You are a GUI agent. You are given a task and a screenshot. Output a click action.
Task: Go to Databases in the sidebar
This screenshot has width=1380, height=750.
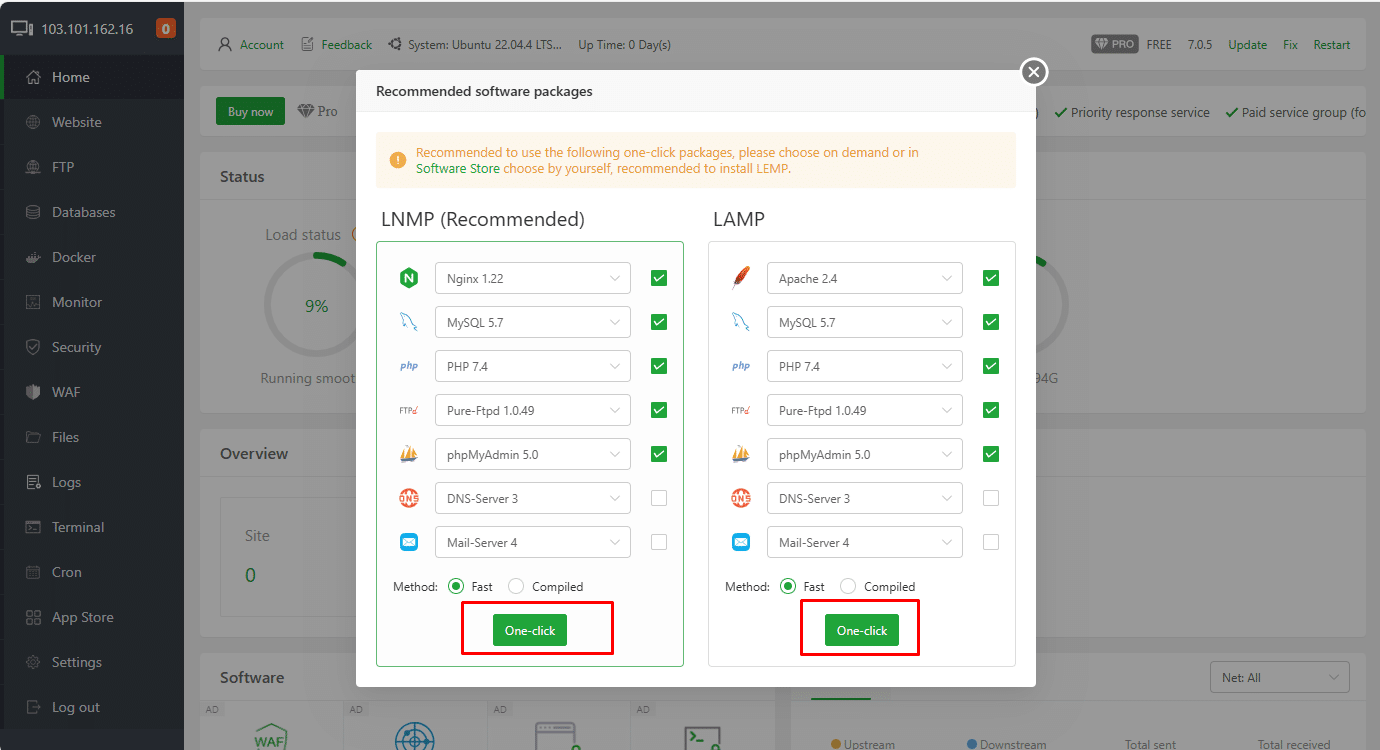click(92, 212)
